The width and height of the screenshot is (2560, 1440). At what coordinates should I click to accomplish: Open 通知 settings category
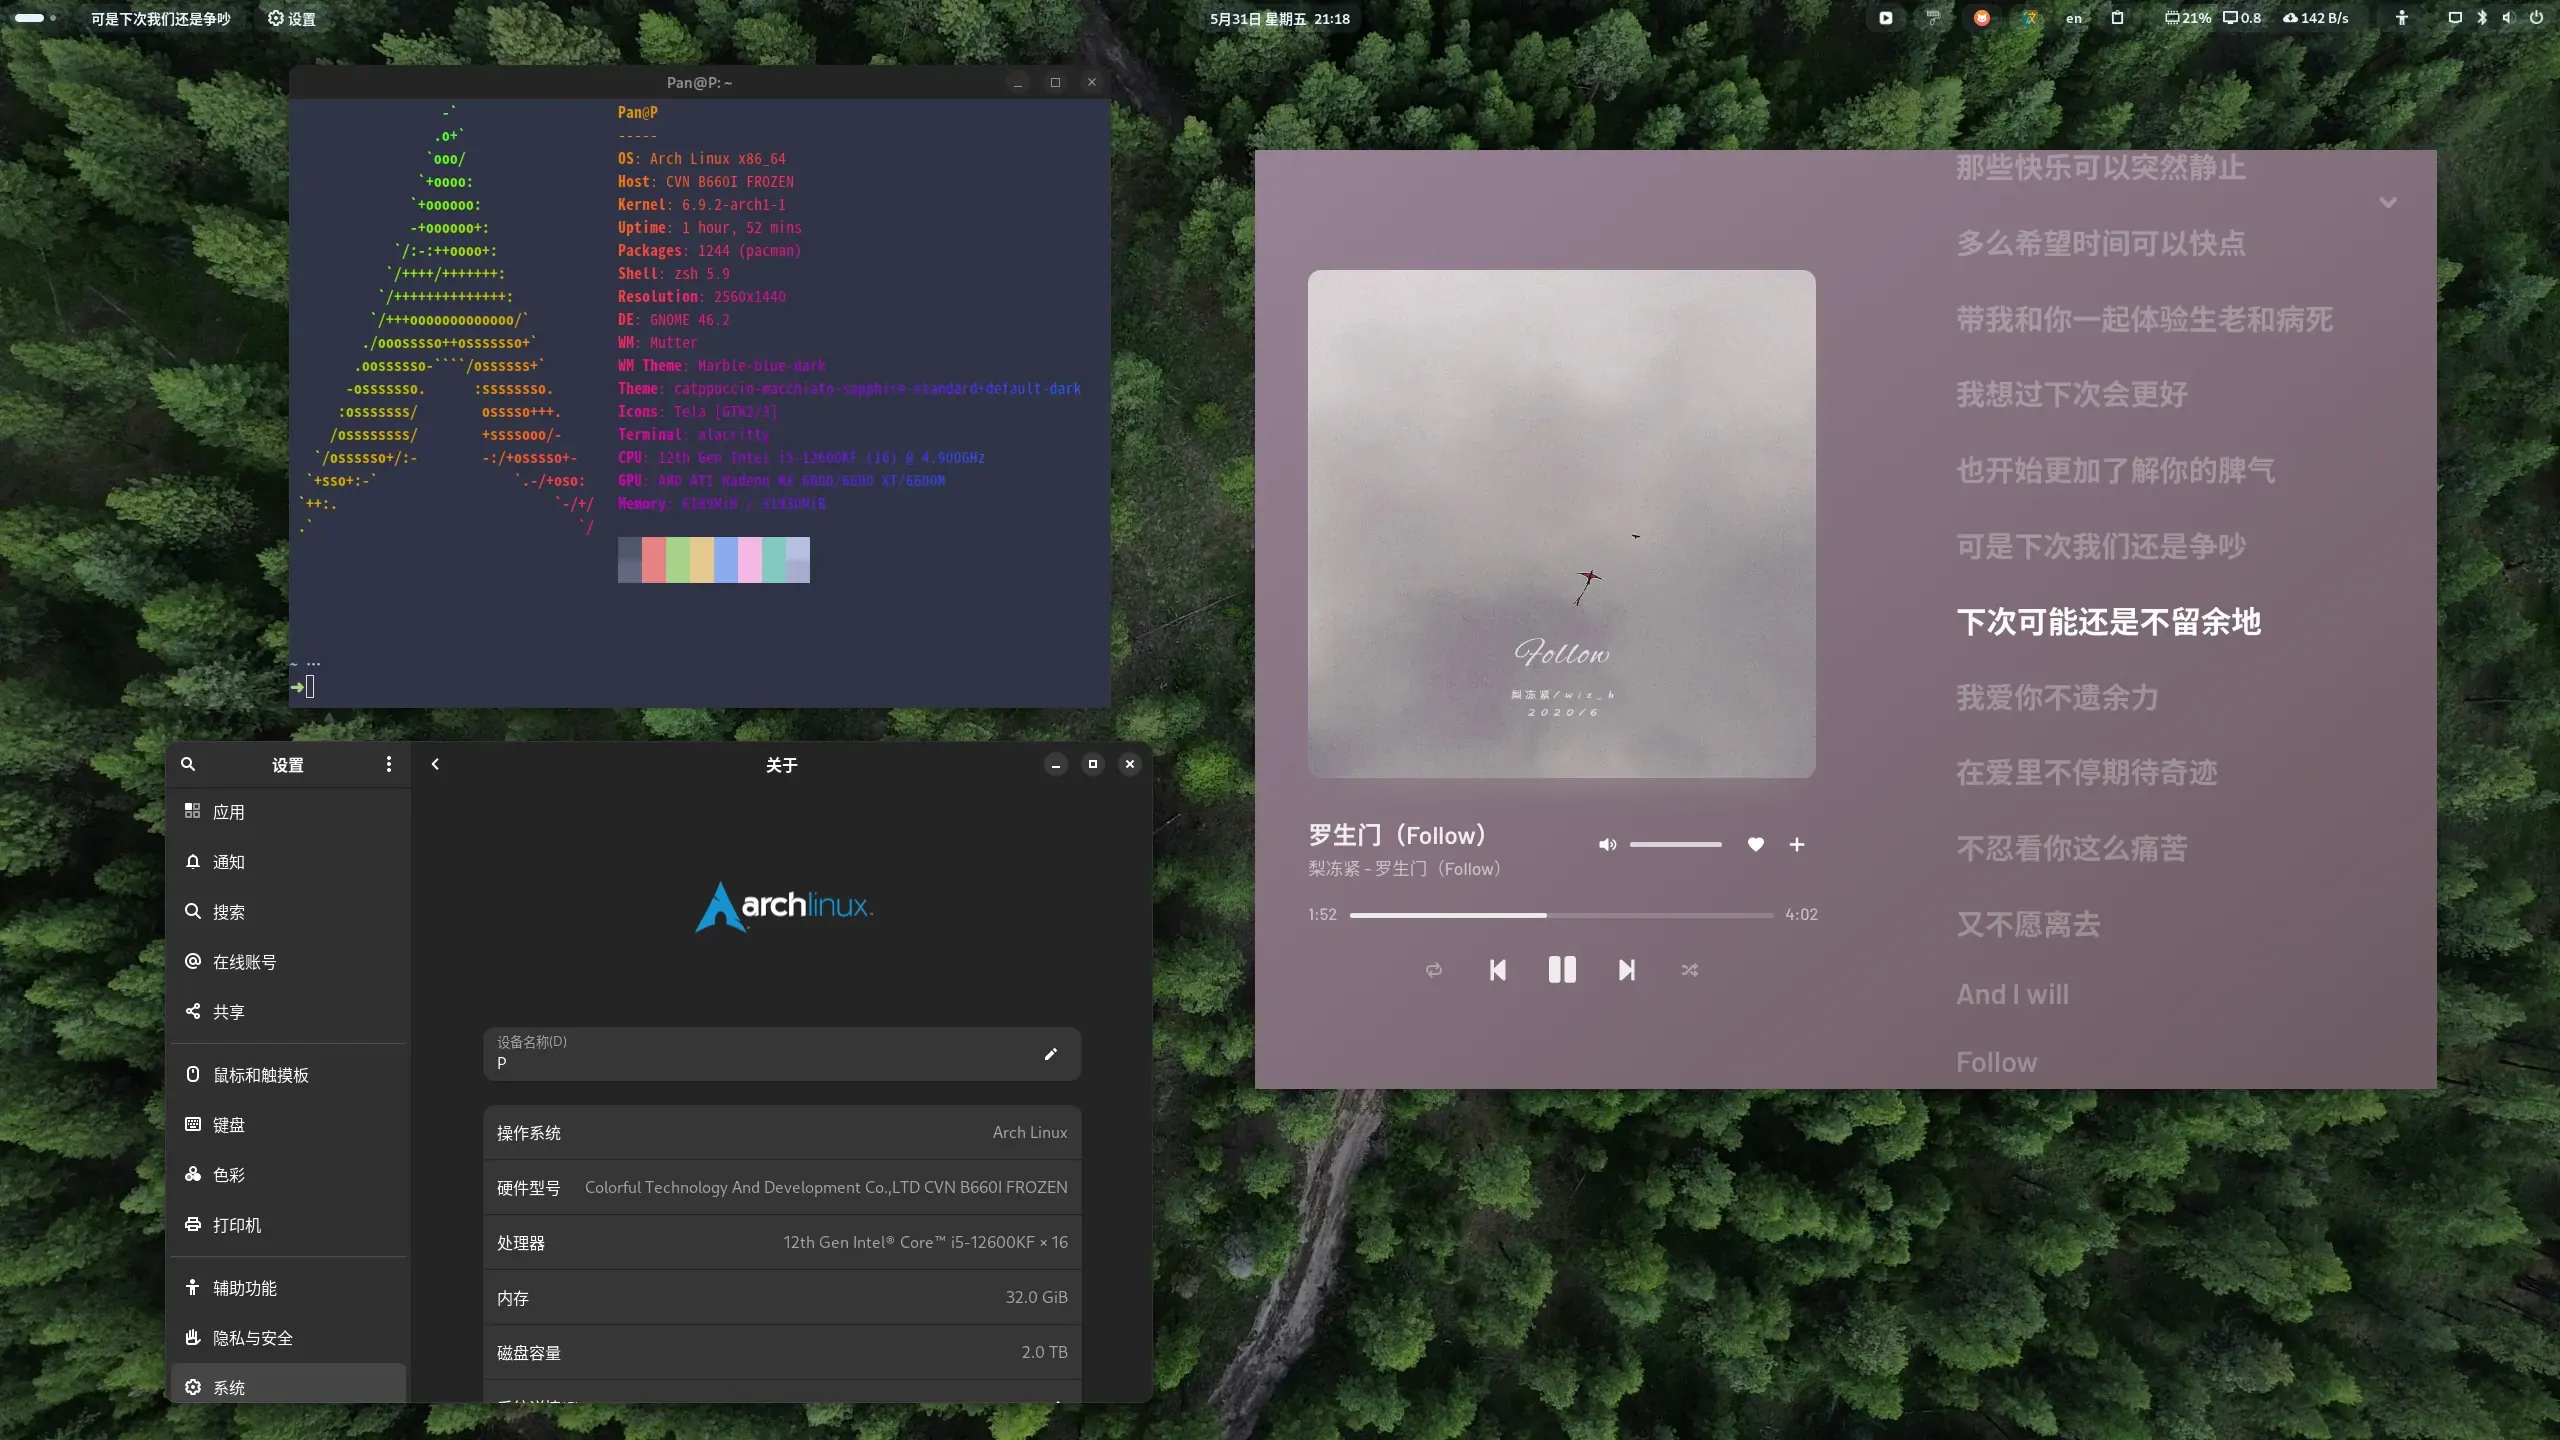click(x=289, y=861)
